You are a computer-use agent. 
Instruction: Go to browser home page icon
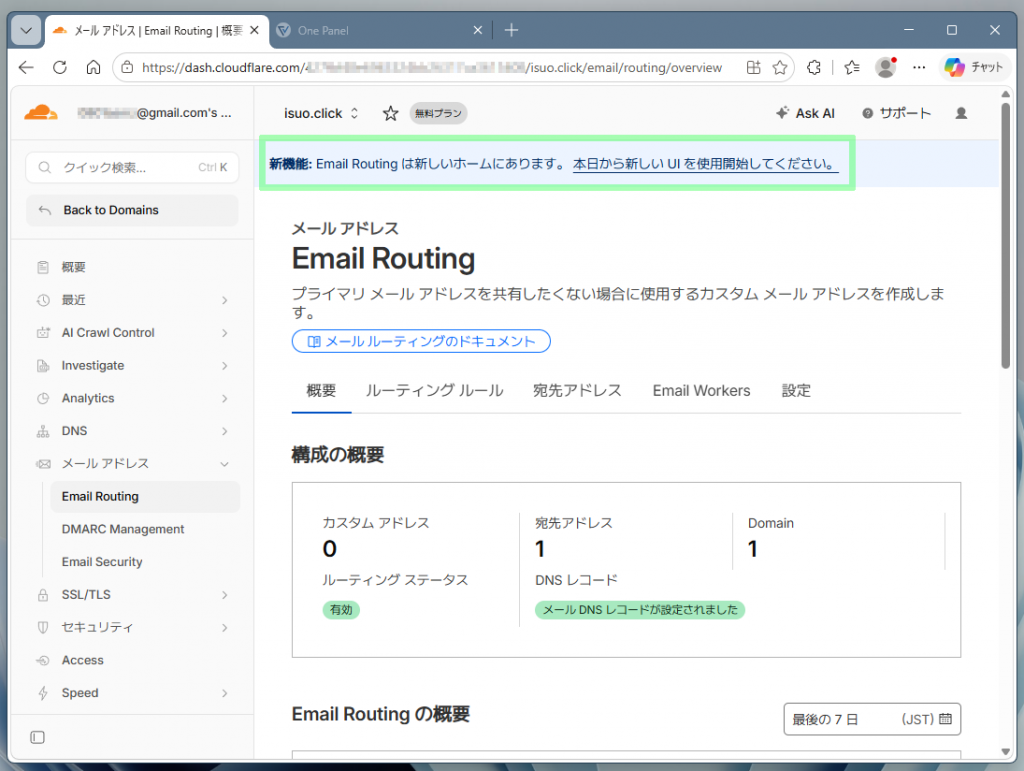93,67
